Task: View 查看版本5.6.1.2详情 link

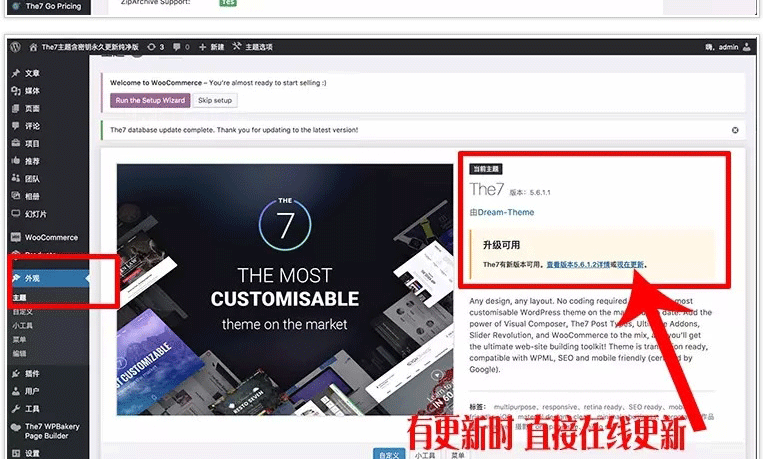Action: point(578,265)
